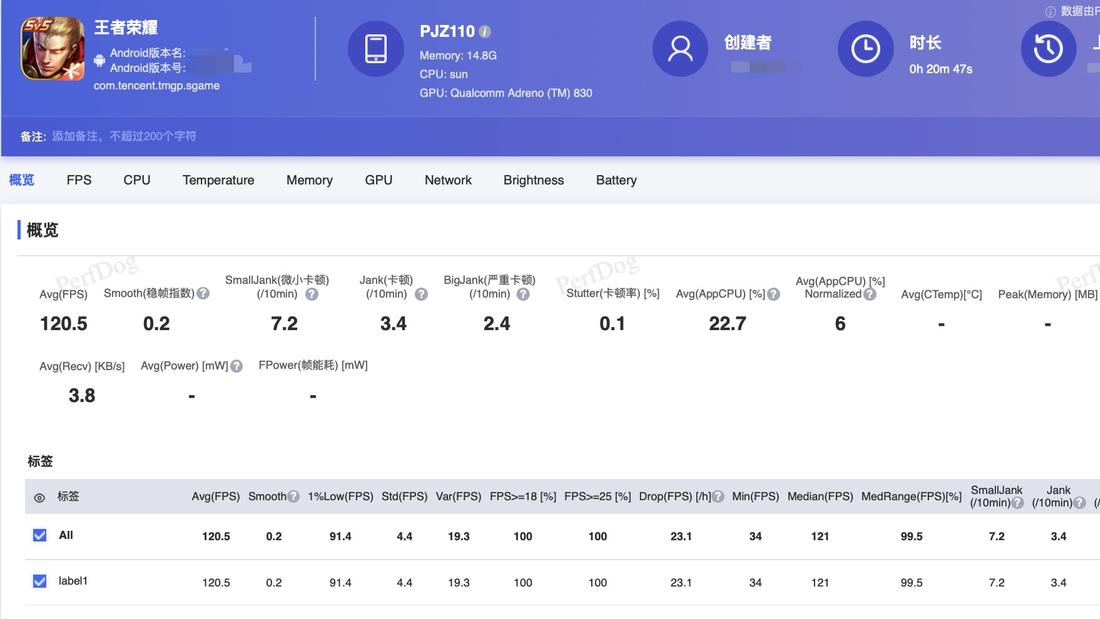The width and height of the screenshot is (1100, 619).
Task: Switch to the FPS tab
Action: (x=78, y=180)
